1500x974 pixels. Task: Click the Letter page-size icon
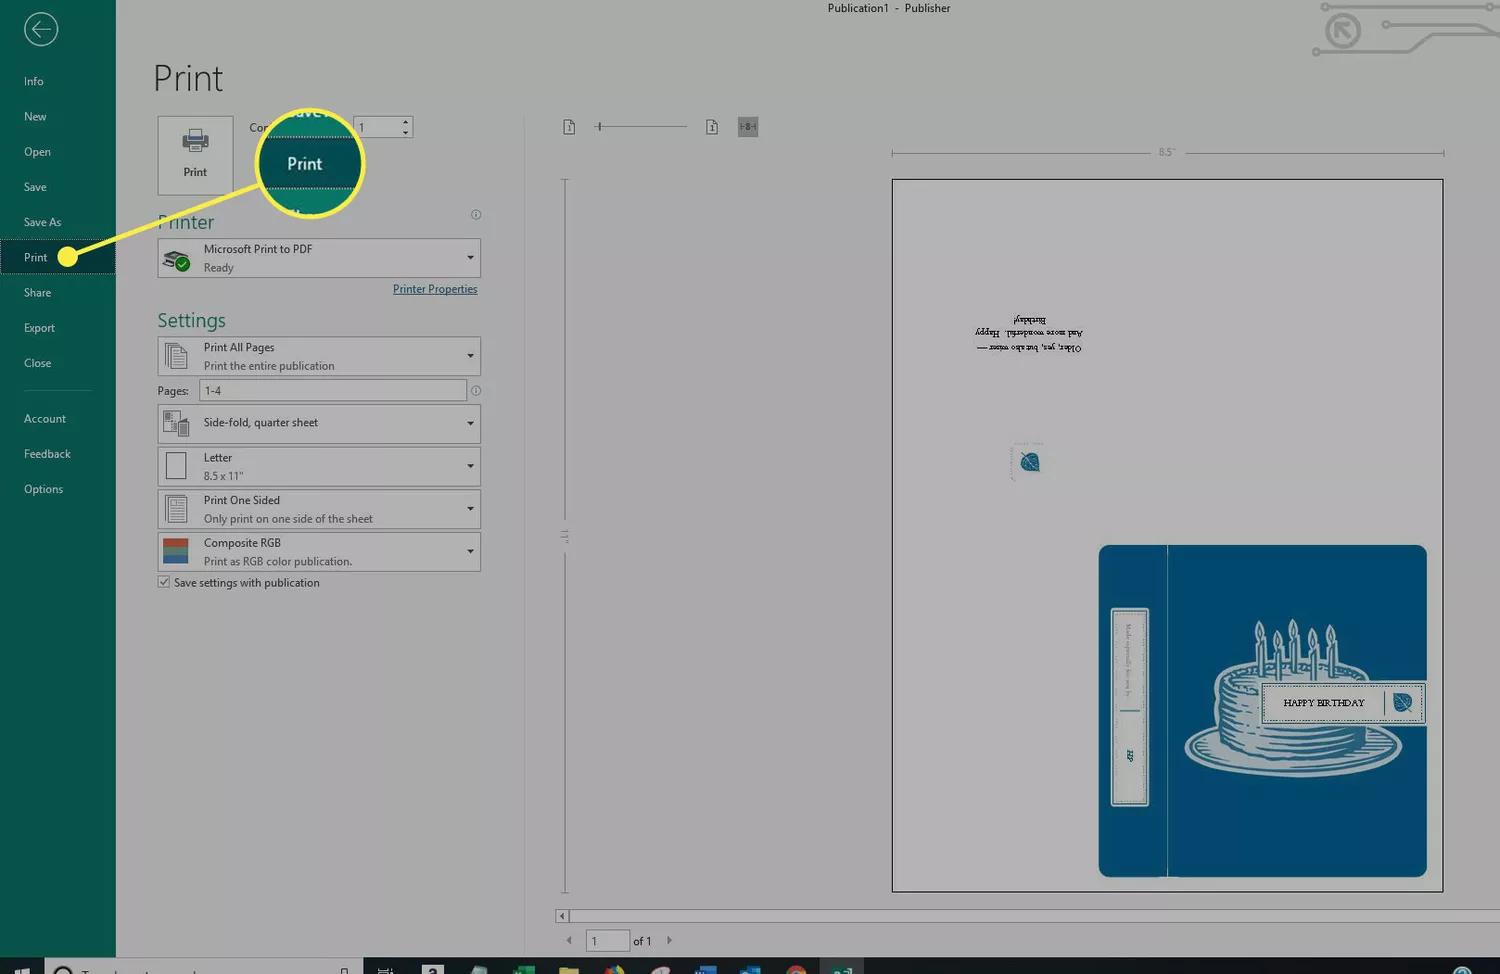coord(176,466)
